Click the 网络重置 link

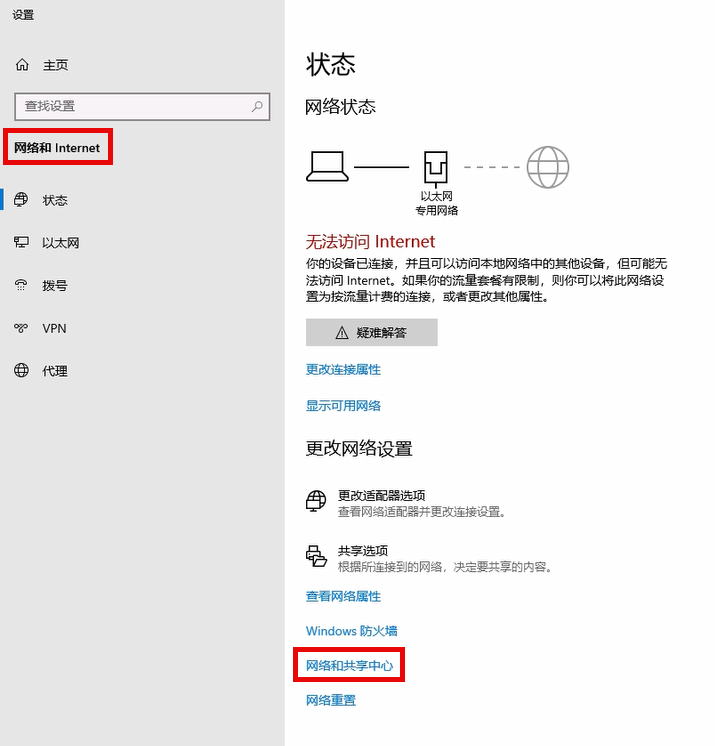pos(330,700)
